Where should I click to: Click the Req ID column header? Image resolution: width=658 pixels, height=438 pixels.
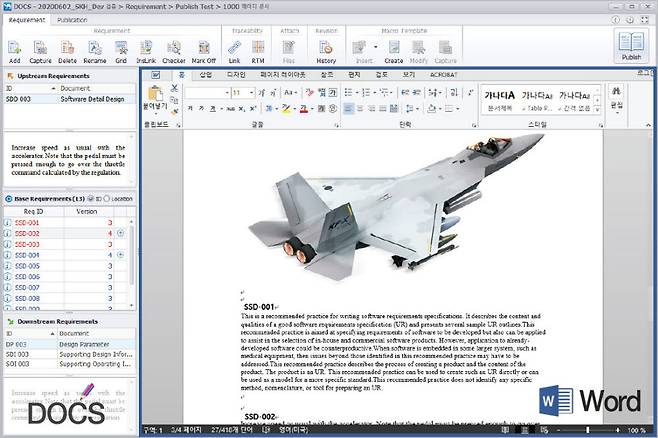pyautogui.click(x=34, y=211)
